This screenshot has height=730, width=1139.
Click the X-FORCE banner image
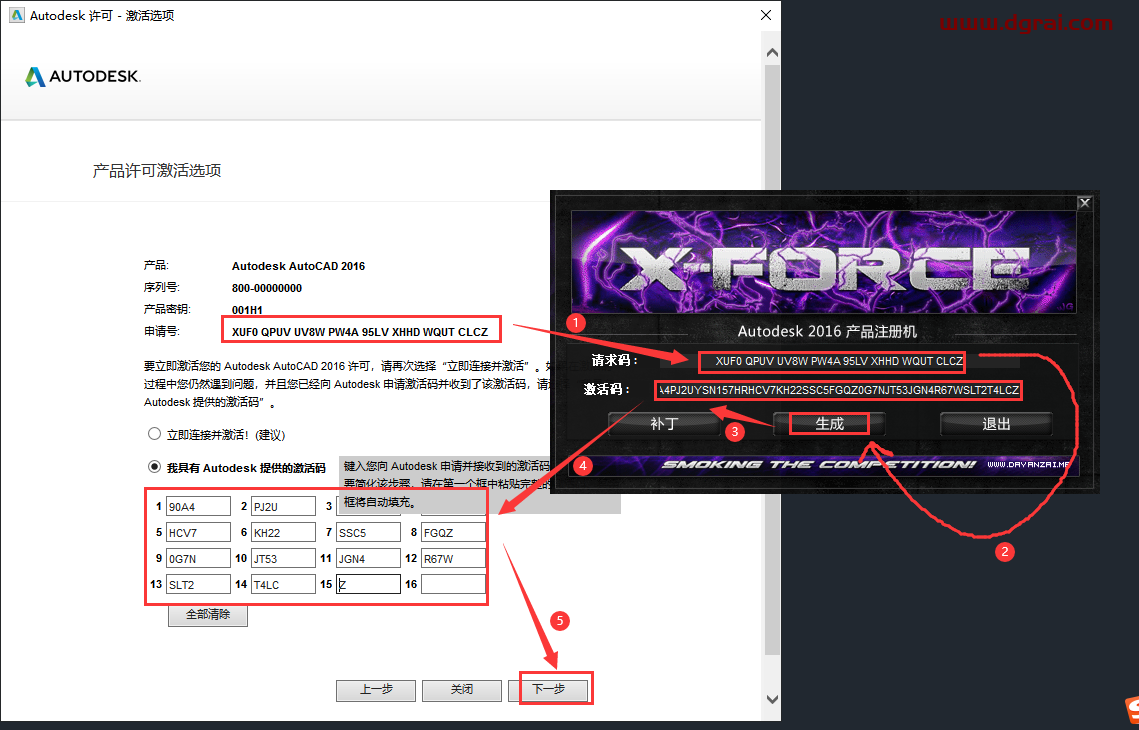pyautogui.click(x=824, y=262)
